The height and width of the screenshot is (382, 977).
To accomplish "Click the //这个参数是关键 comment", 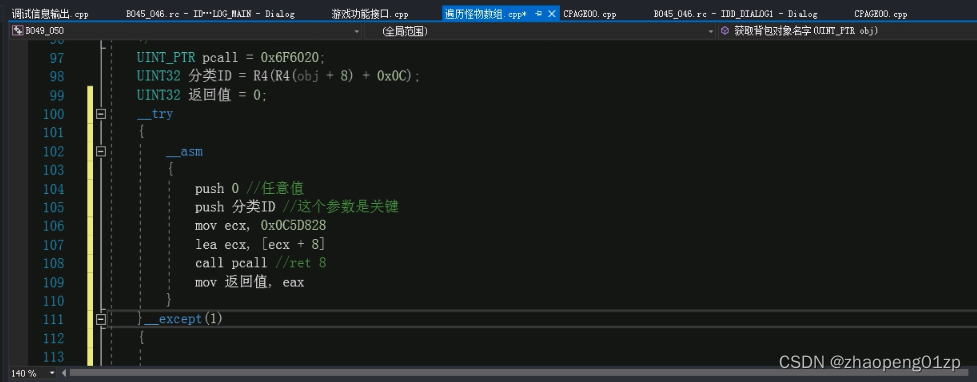I will tap(340, 208).
